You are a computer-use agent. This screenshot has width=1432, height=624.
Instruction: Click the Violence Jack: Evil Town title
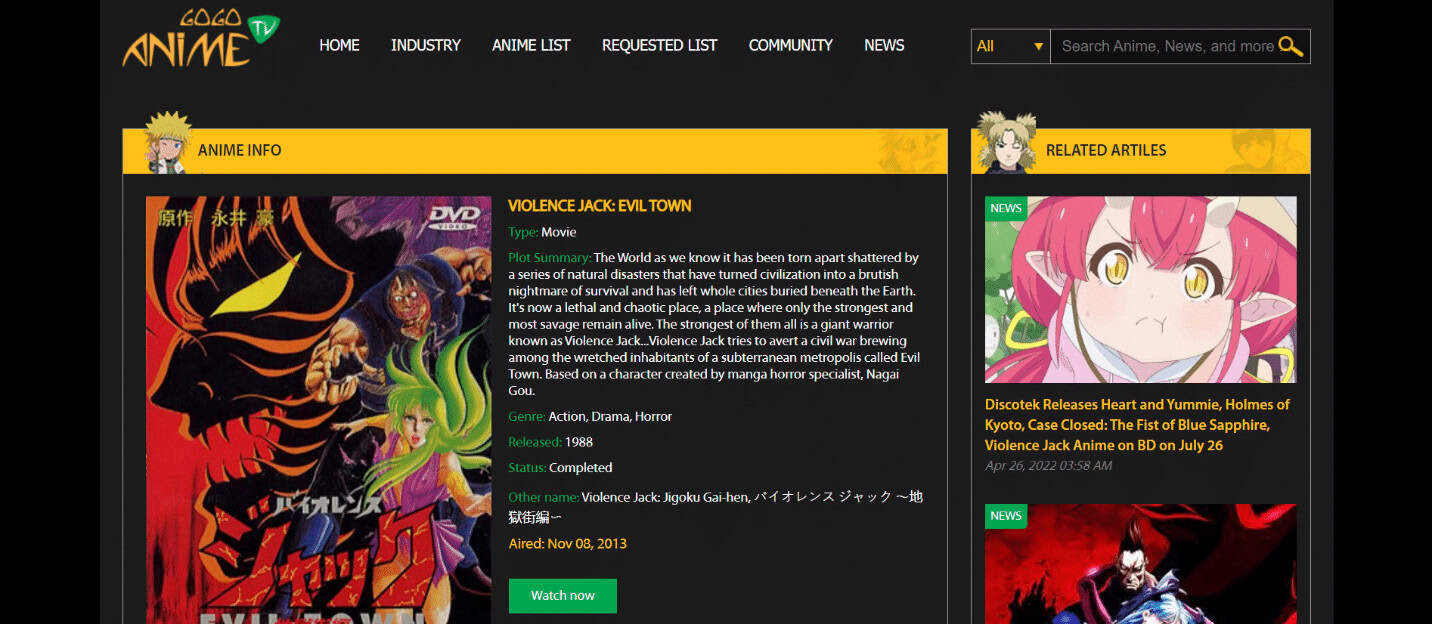click(x=599, y=206)
